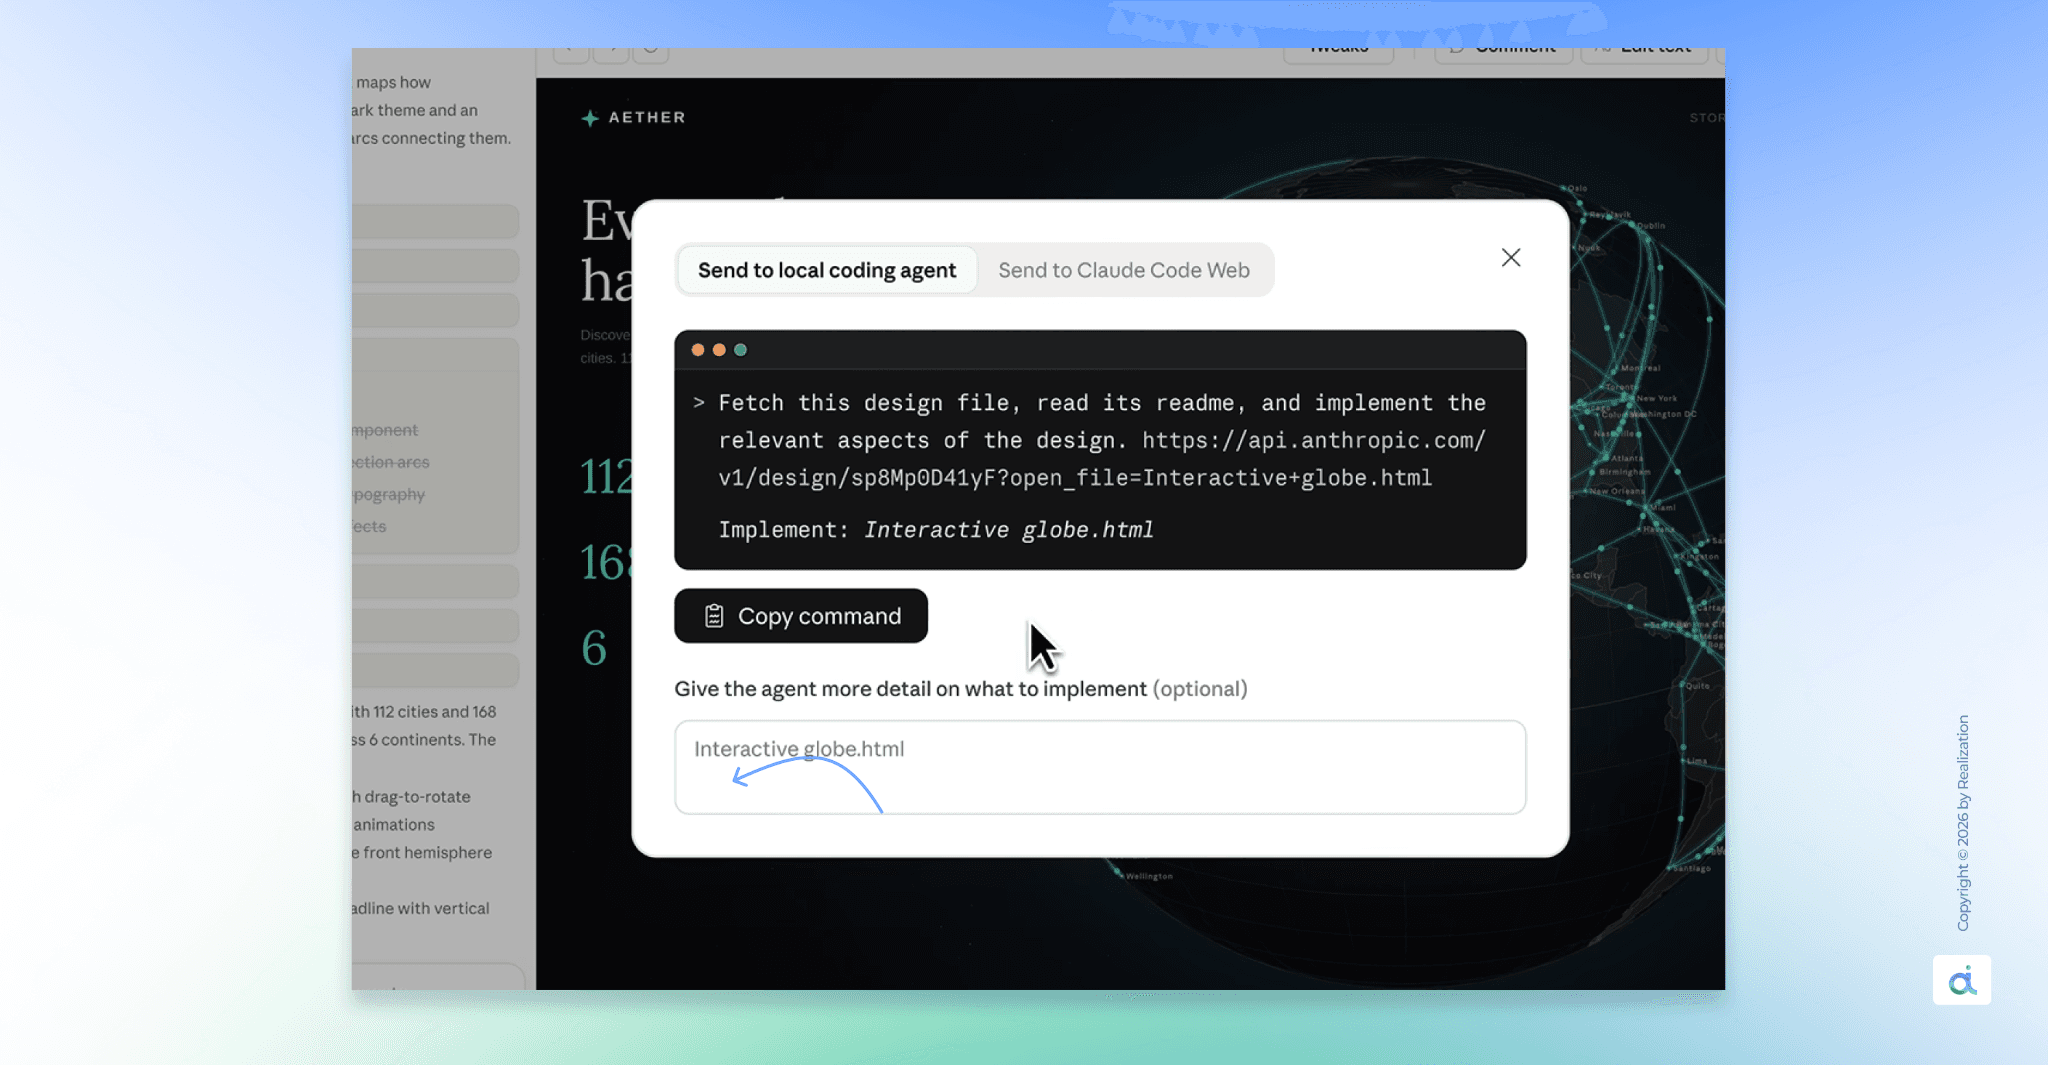Click the 'Copyright © 2026 by Realization' text
2048x1065 pixels.
click(1963, 823)
